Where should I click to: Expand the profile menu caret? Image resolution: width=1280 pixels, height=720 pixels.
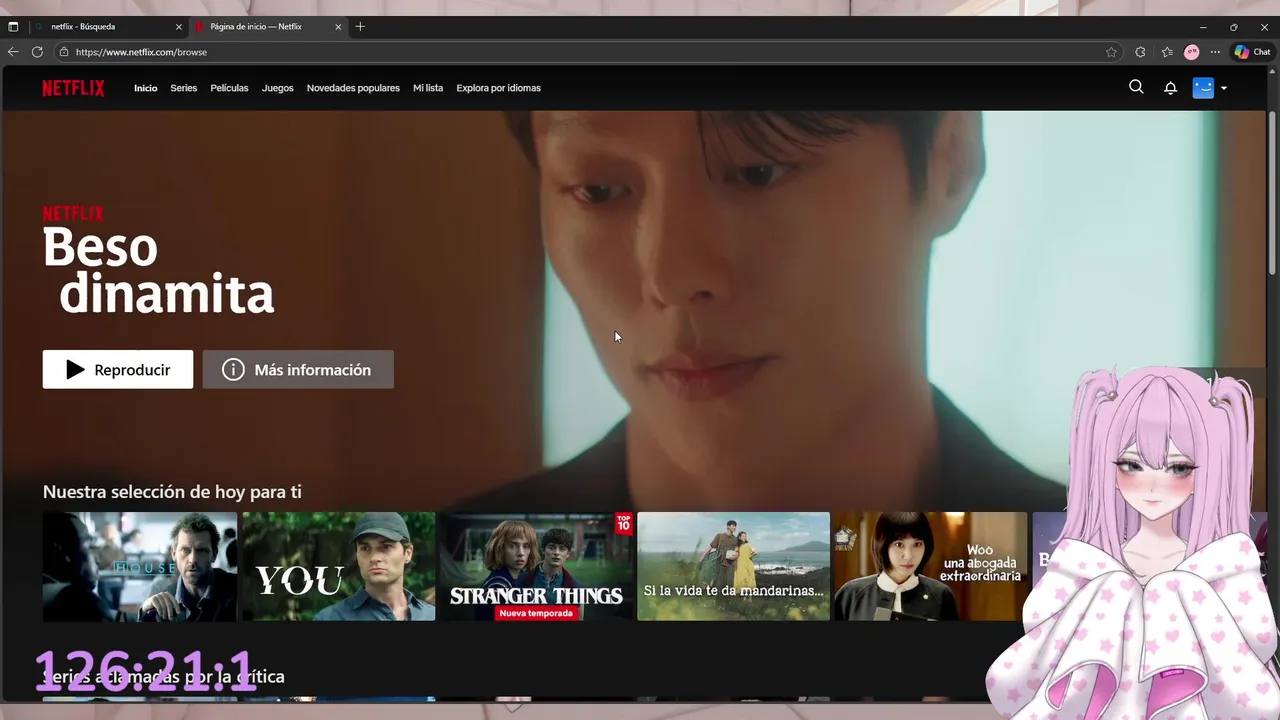pyautogui.click(x=1224, y=88)
